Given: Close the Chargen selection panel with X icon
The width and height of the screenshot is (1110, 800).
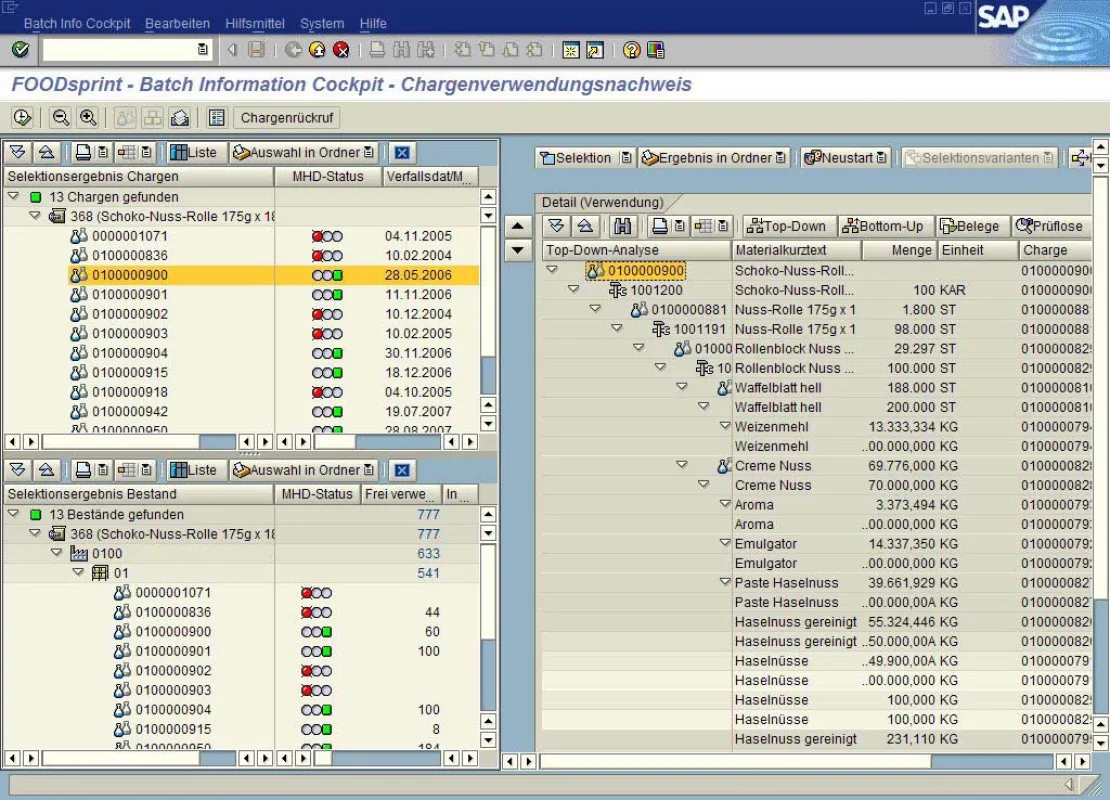Looking at the screenshot, I should (x=402, y=152).
